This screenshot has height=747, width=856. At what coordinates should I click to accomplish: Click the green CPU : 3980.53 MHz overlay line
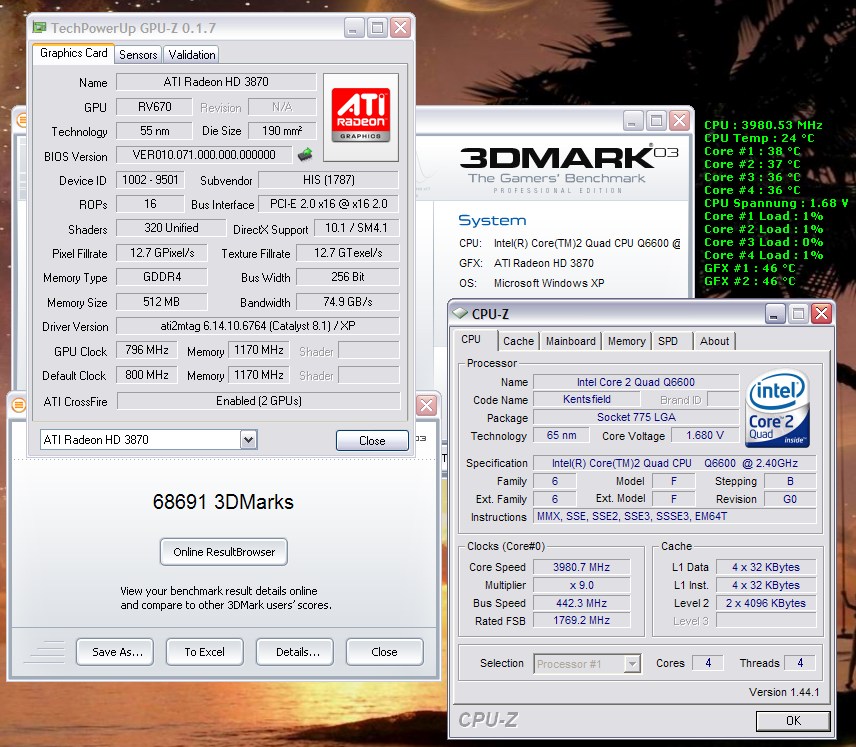pos(763,124)
